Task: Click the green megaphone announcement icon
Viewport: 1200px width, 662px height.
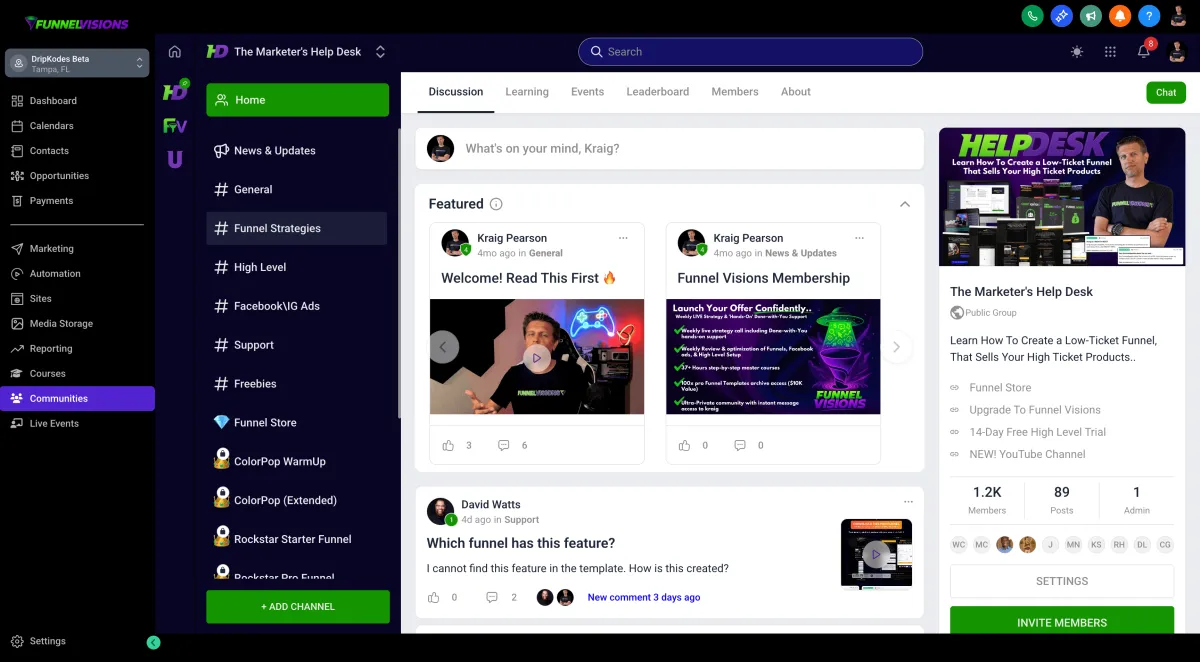Action: pyautogui.click(x=1091, y=16)
